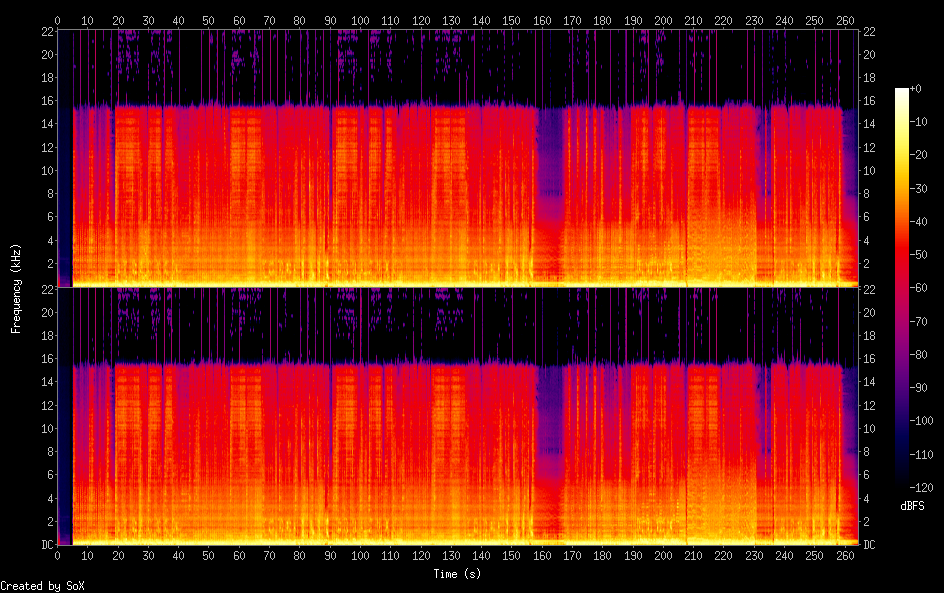Select the '-90' value on color scale
This screenshot has width=944, height=593.
918,388
